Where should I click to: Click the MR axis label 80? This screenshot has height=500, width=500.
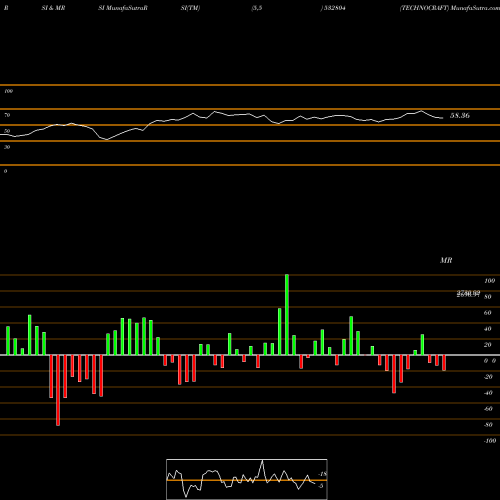pos(488,297)
